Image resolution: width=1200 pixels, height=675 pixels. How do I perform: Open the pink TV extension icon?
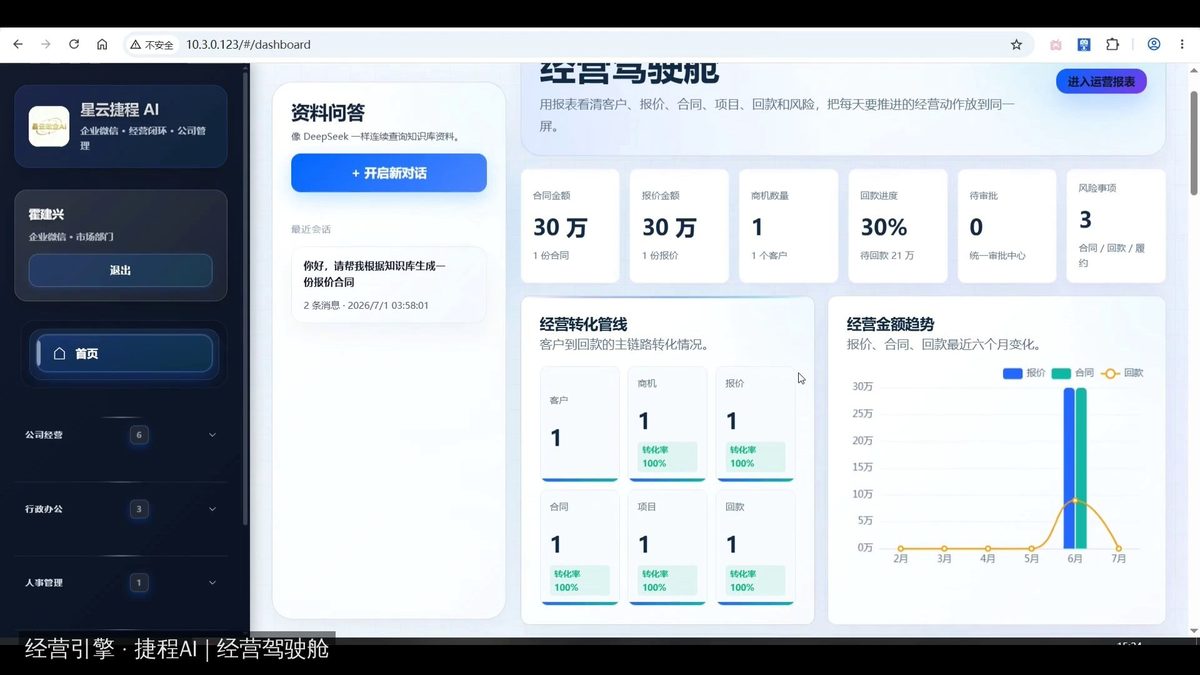pos(1055,45)
